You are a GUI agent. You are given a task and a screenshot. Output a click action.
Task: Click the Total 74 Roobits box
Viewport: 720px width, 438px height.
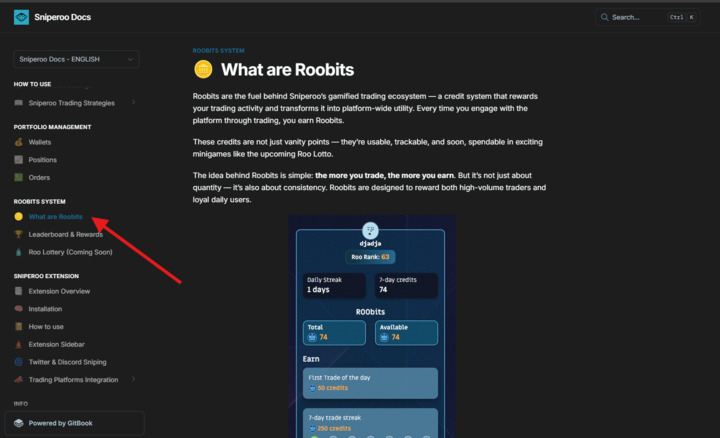click(x=334, y=332)
